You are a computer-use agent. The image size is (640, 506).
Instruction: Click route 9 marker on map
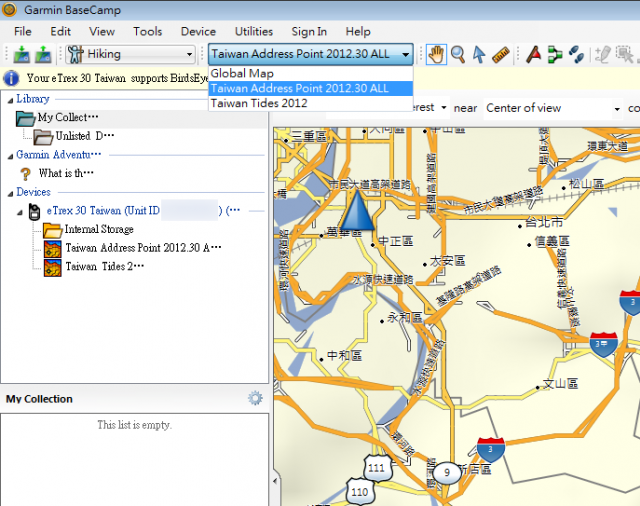(x=447, y=473)
